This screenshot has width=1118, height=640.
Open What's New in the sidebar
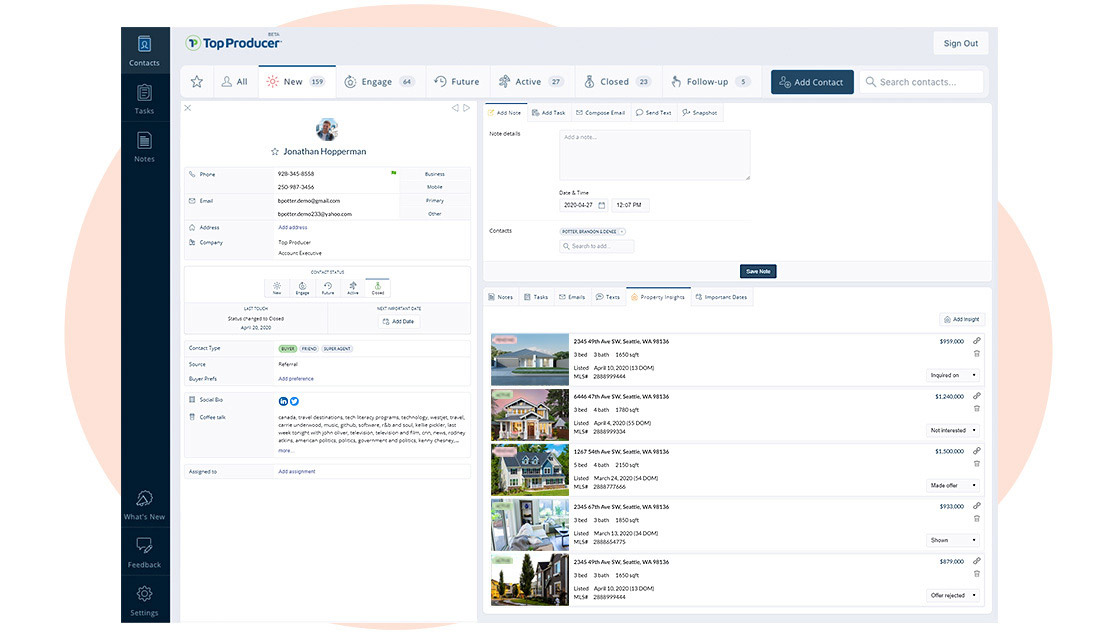[144, 505]
